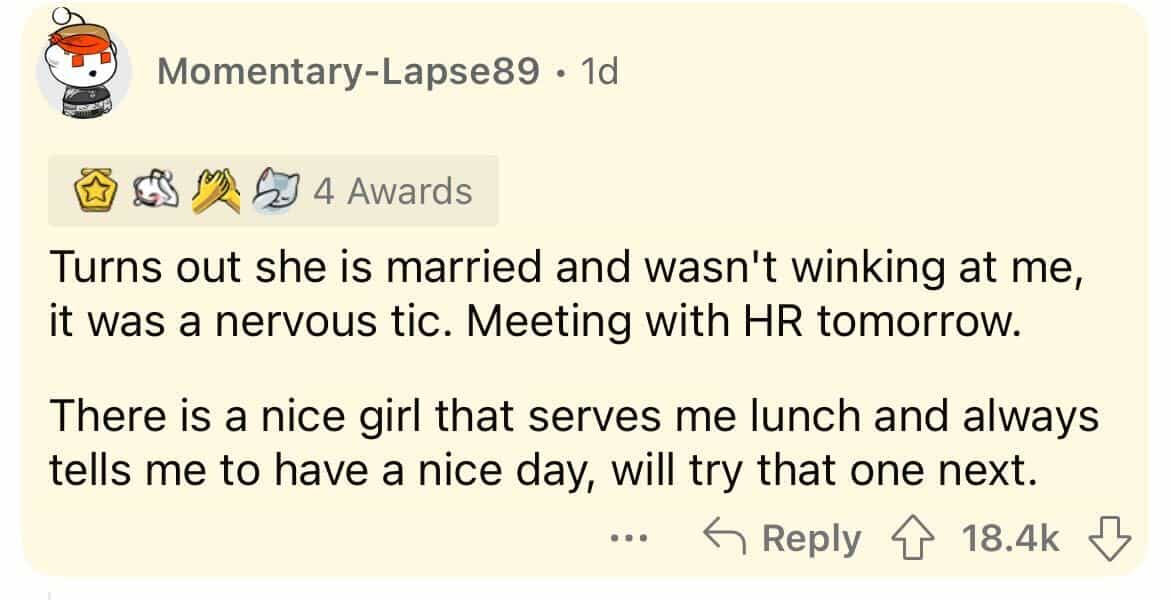The width and height of the screenshot is (1170, 600).
Task: Open the Momentary-Lapse89 username profile link
Action: click(348, 71)
